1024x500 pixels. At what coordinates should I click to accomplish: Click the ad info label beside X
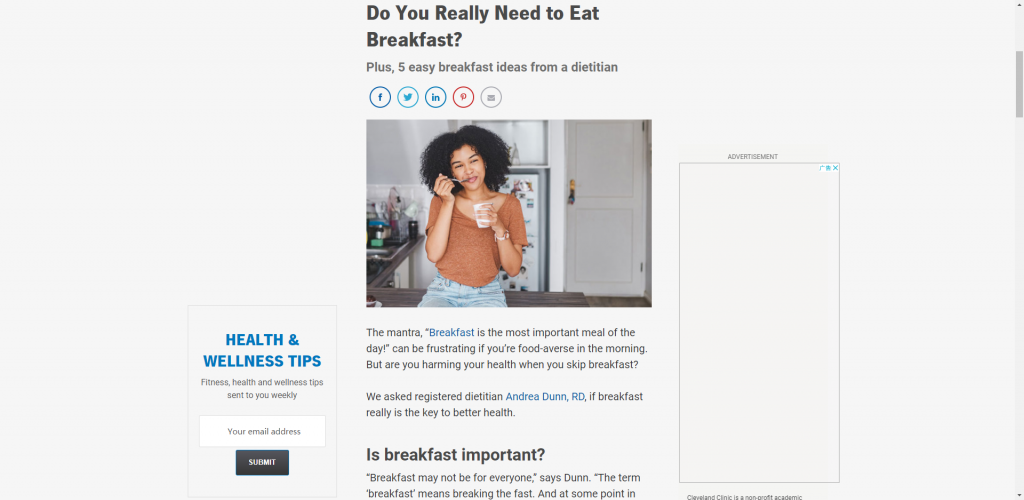825,168
